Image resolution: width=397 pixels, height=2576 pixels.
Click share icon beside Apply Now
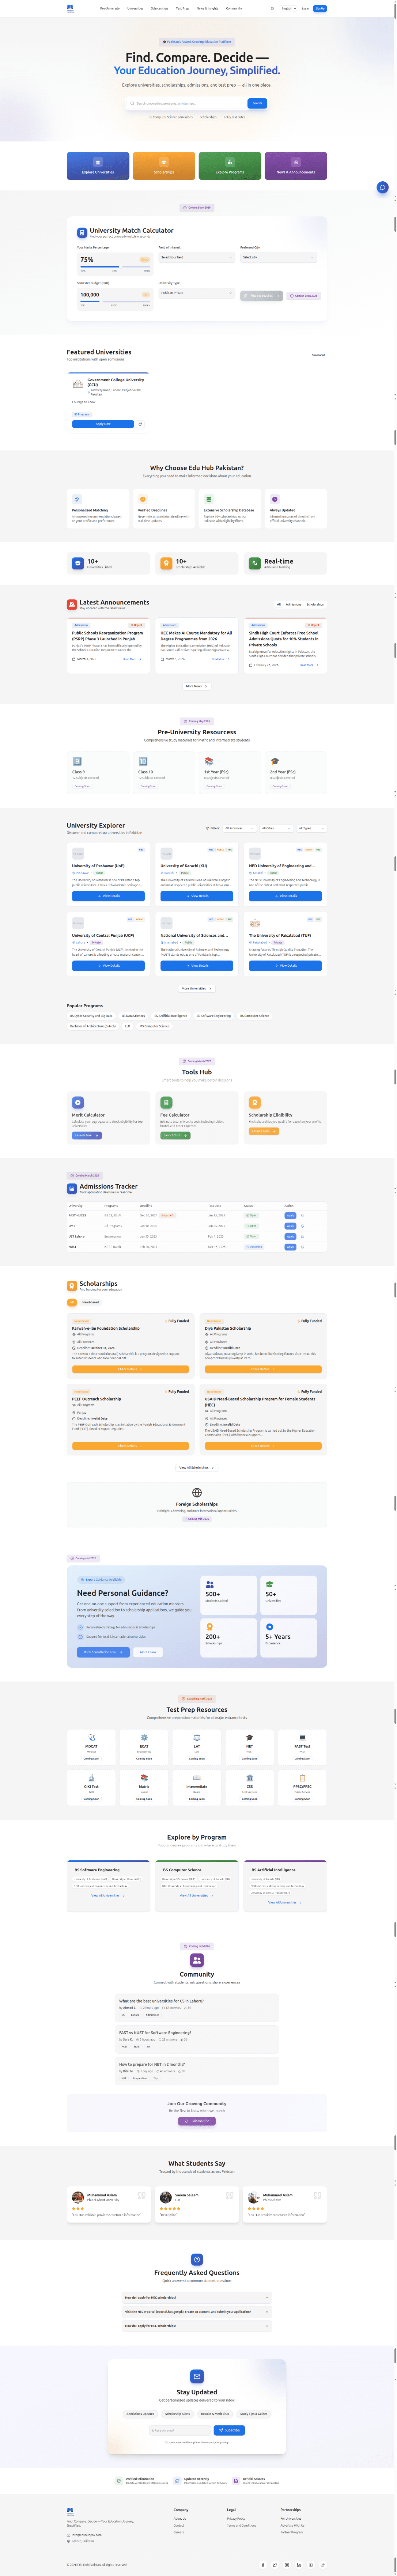[140, 424]
